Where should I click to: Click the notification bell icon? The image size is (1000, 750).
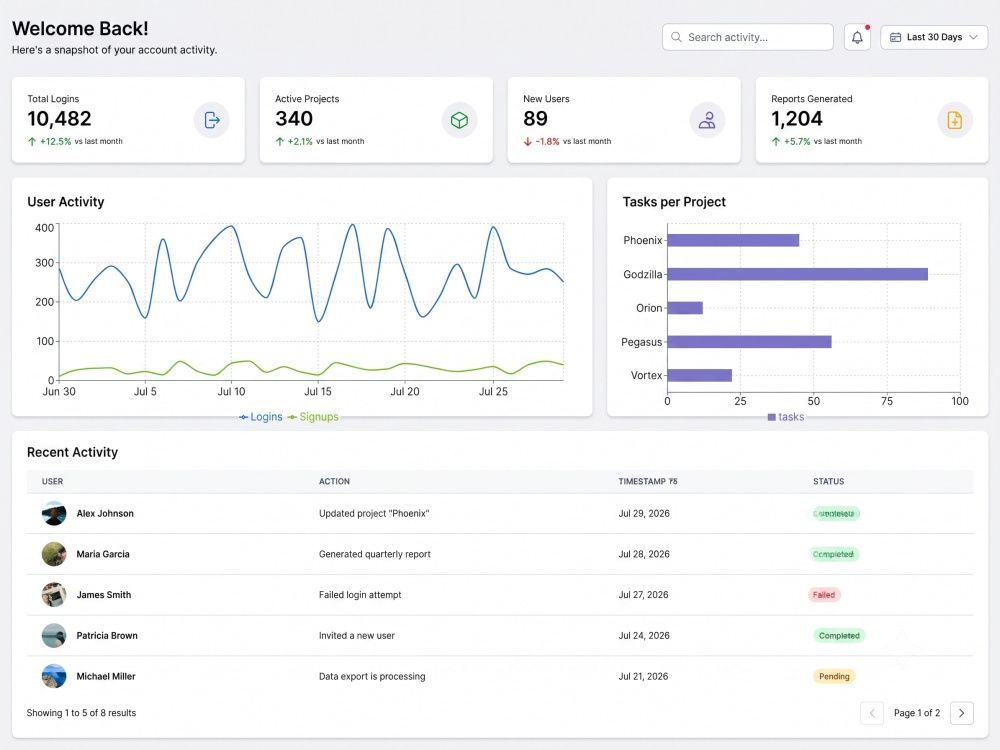click(857, 37)
